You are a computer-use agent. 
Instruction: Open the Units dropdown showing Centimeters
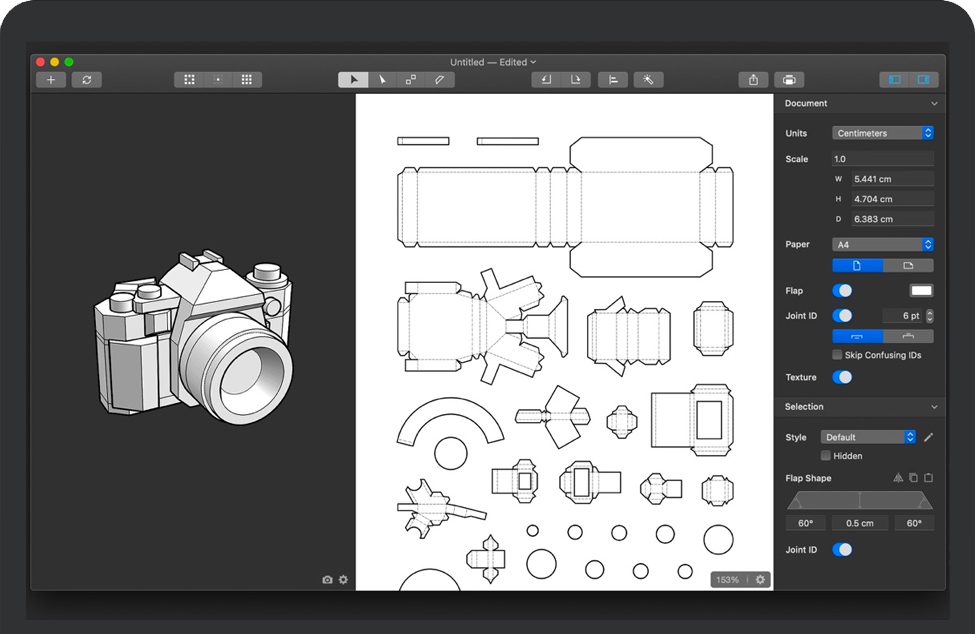click(882, 133)
